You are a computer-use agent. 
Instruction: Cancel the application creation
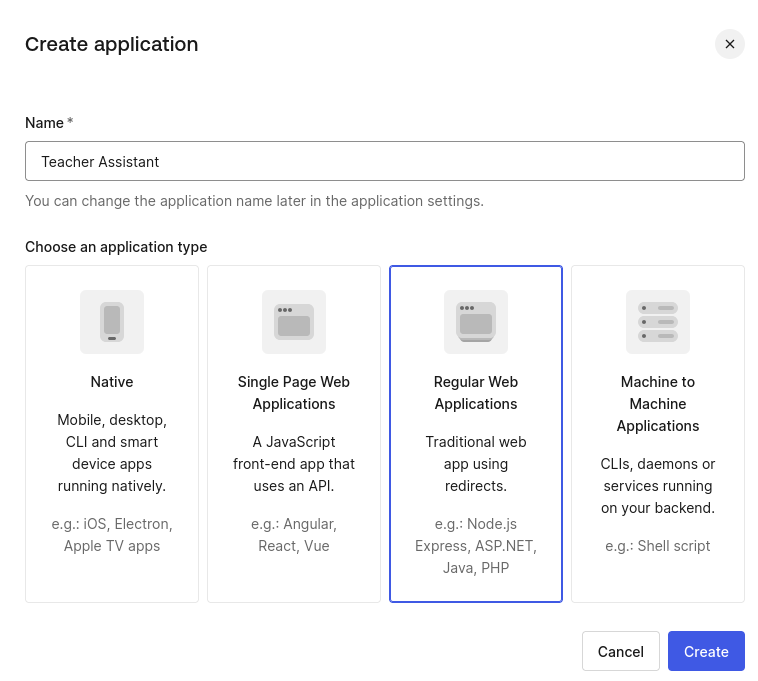click(x=621, y=651)
